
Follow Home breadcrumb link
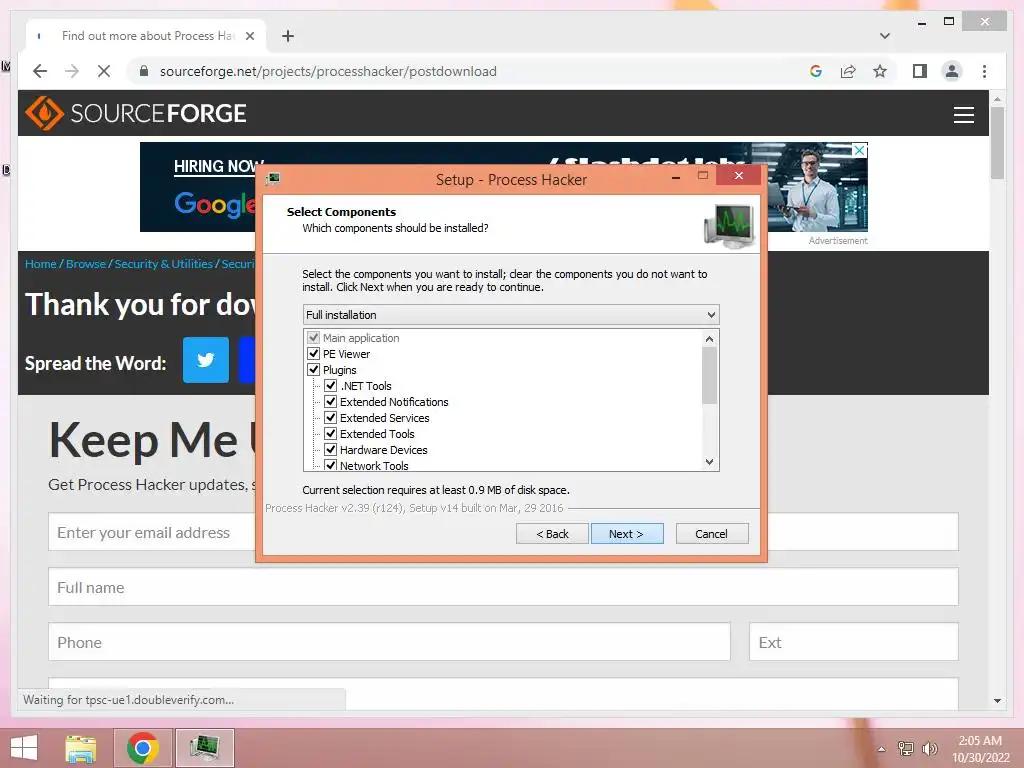pos(40,264)
